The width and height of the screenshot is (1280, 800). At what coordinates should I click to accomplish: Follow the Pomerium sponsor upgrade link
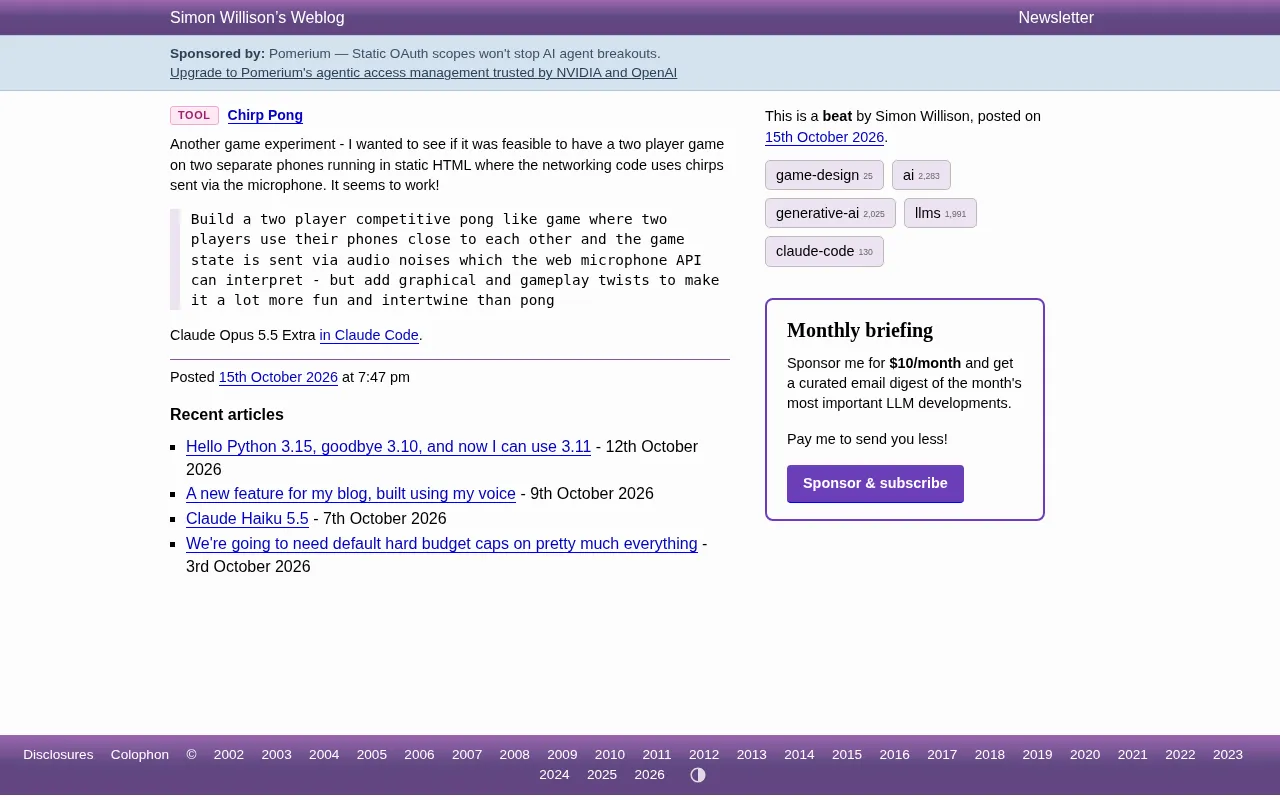[x=423, y=73]
